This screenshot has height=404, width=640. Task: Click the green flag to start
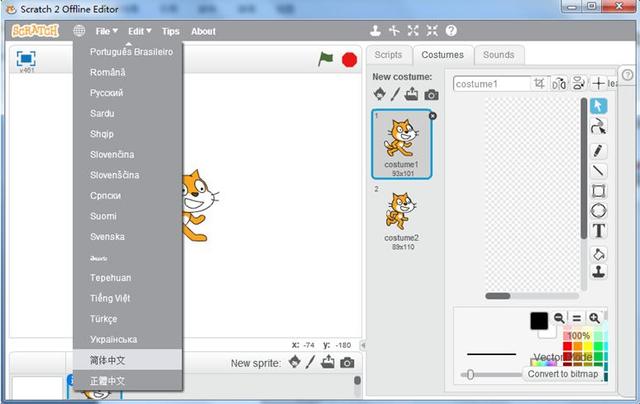click(325, 60)
